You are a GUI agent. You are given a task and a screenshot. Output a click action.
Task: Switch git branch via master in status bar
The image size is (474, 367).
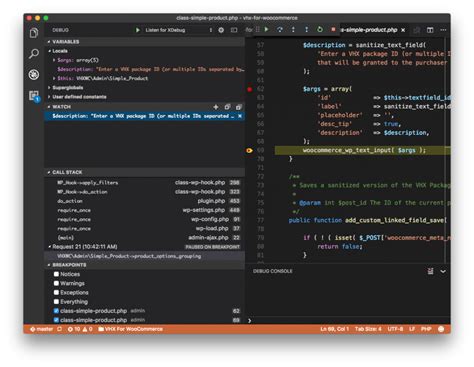click(x=42, y=329)
